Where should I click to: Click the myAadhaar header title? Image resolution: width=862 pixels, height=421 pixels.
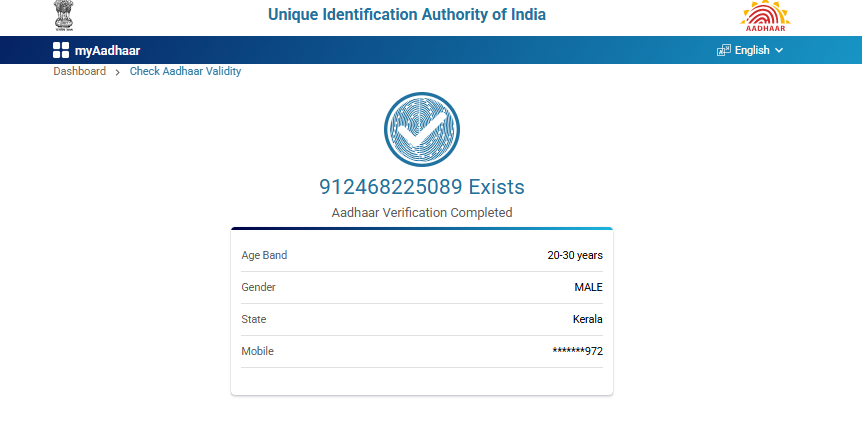point(107,50)
